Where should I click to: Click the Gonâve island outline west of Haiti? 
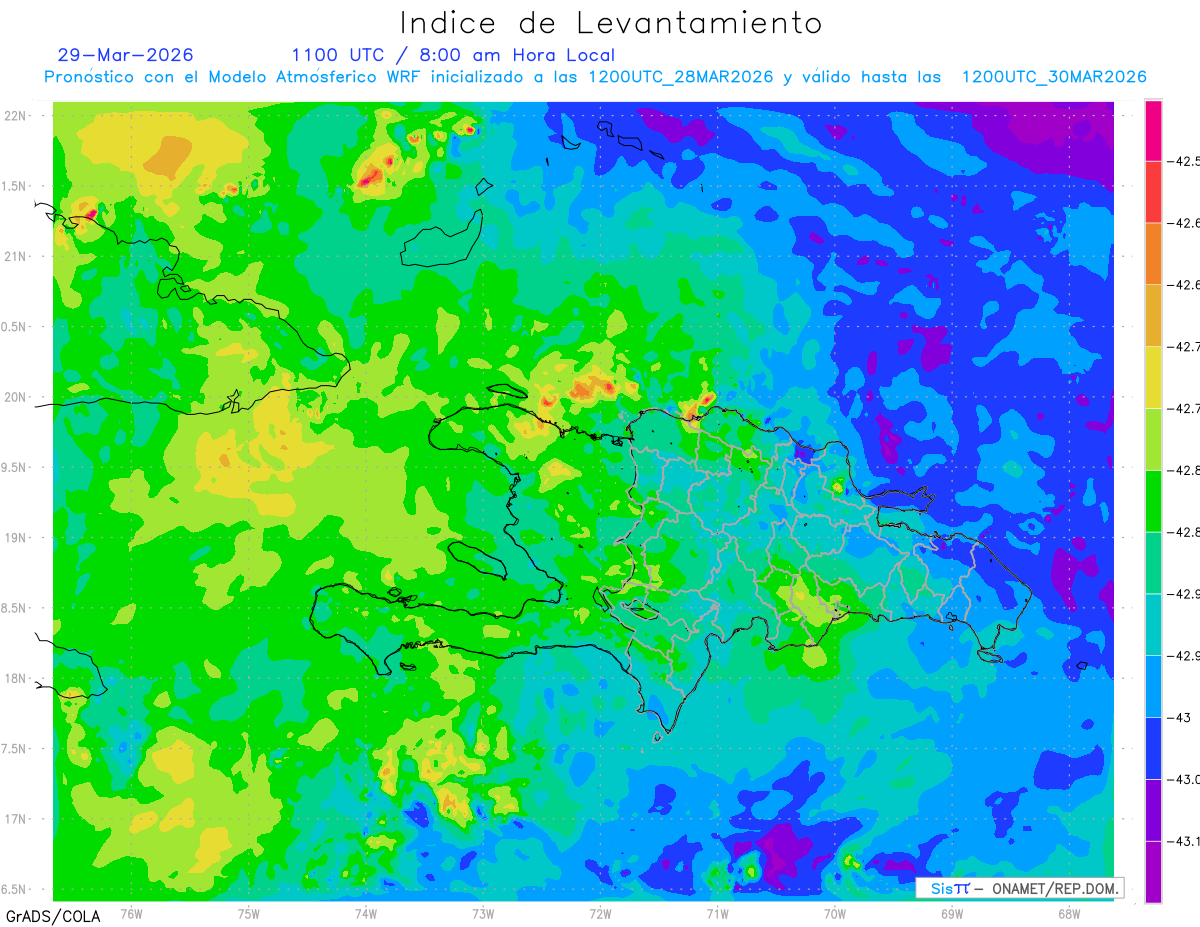point(482,557)
